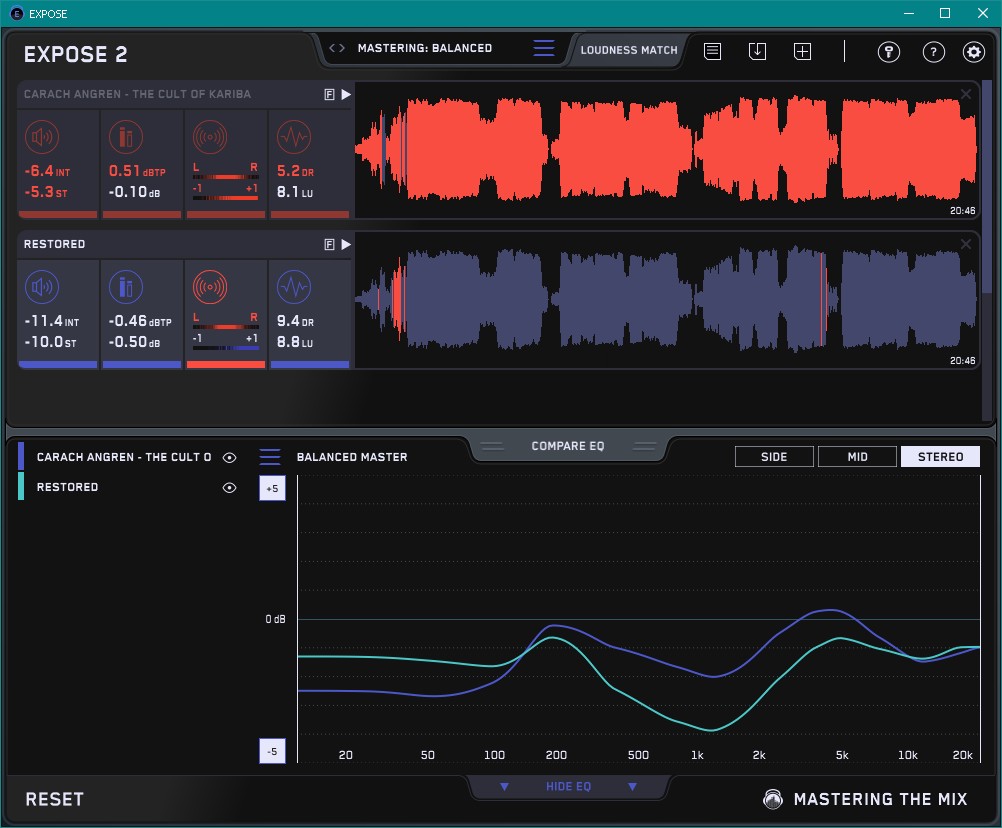Click the export download icon in top toolbar
Screen dimensions: 1002x828
pos(757,51)
